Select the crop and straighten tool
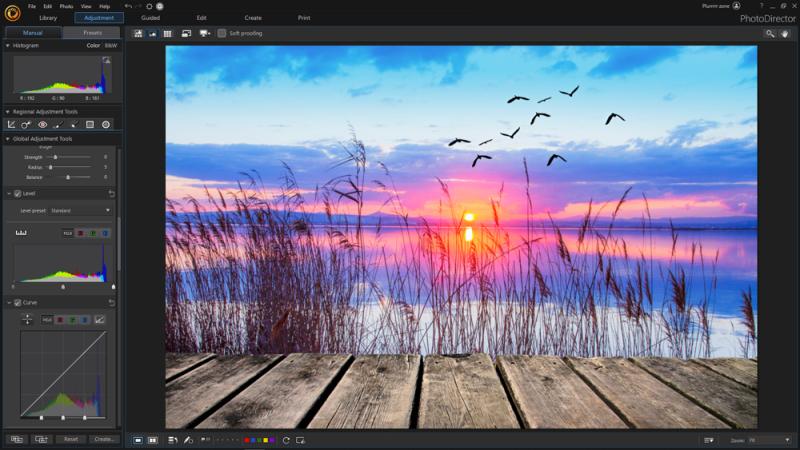800x450 pixels. coord(11,125)
